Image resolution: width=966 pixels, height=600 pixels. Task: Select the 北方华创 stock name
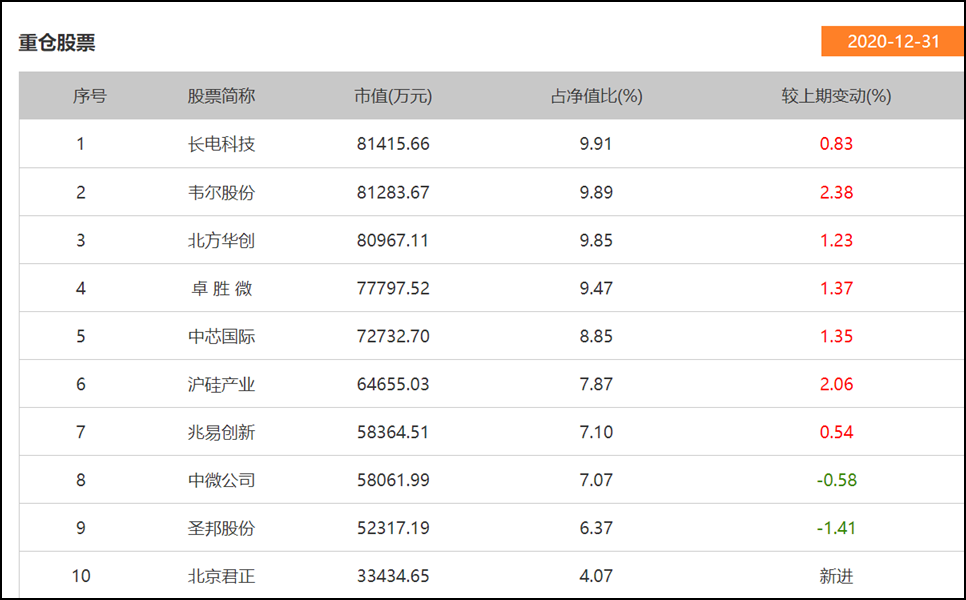tap(221, 240)
